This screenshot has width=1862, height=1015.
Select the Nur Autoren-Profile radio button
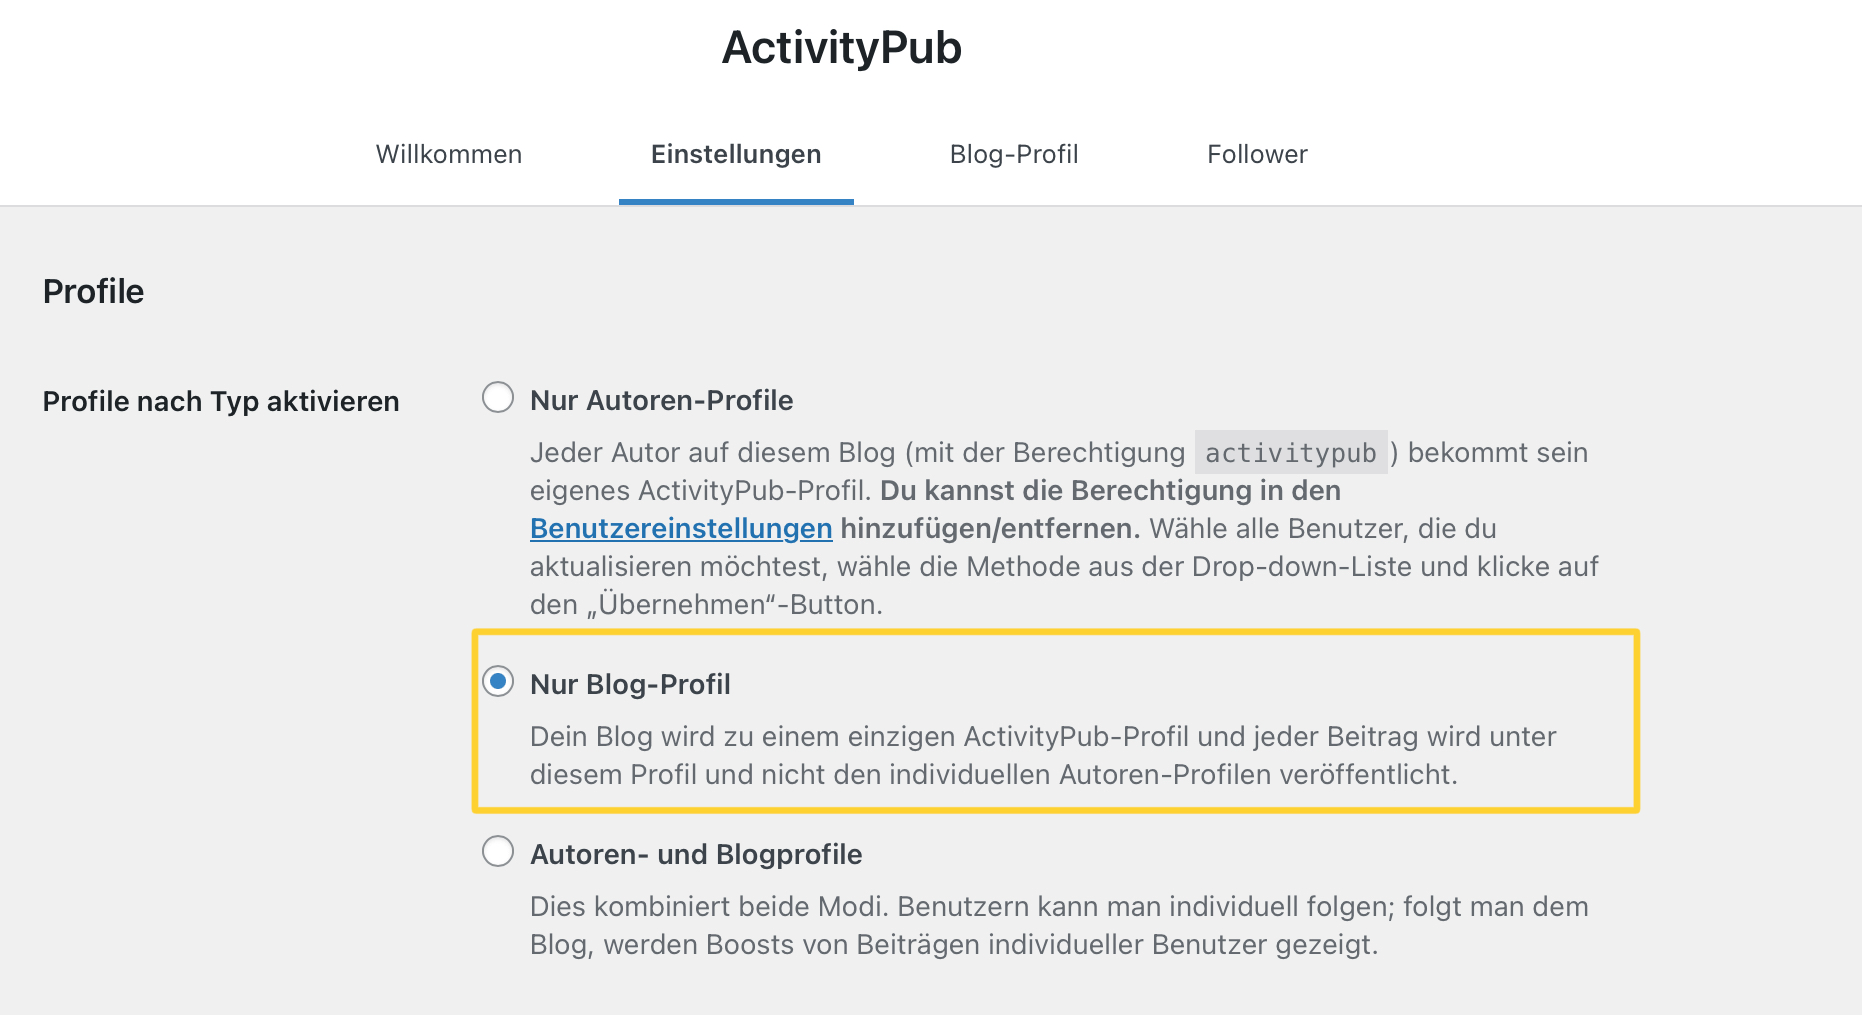click(498, 398)
